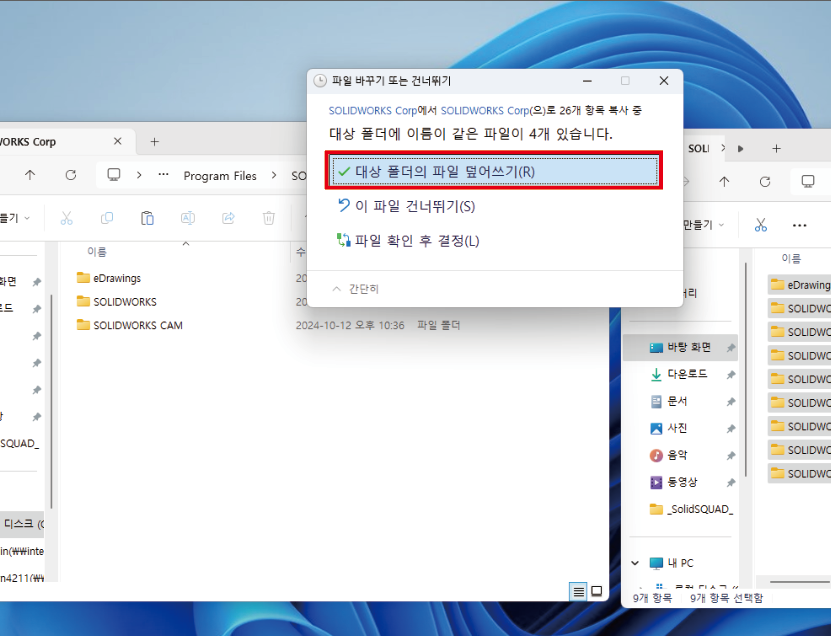
Task: Switch to large icons view in left Explorer
Action: (x=597, y=591)
